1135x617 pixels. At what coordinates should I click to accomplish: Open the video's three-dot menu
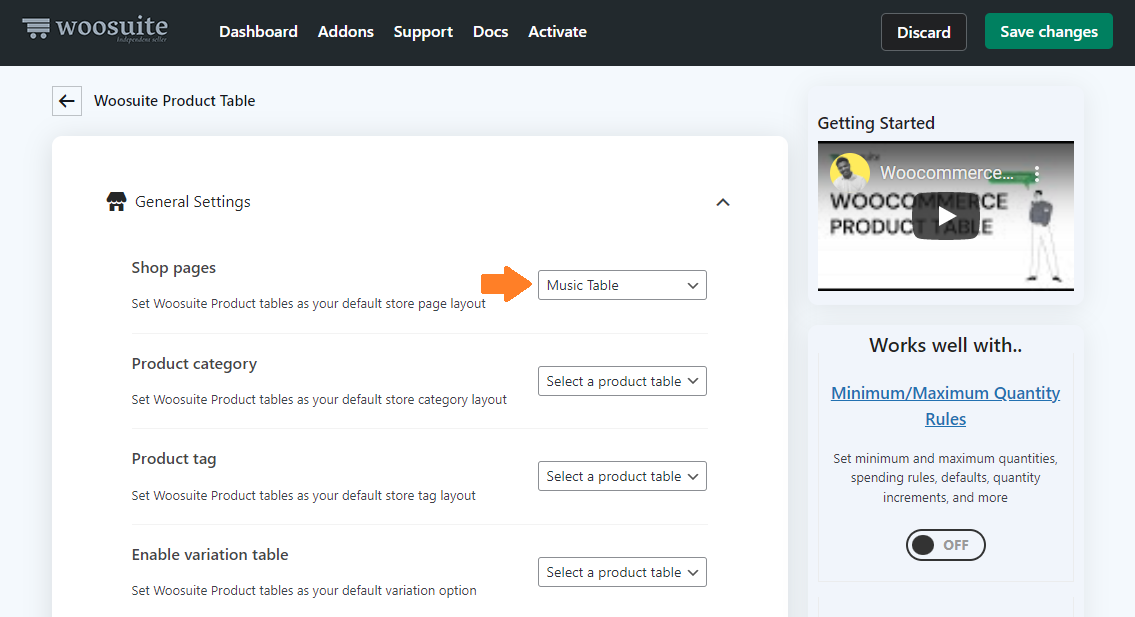1037,173
